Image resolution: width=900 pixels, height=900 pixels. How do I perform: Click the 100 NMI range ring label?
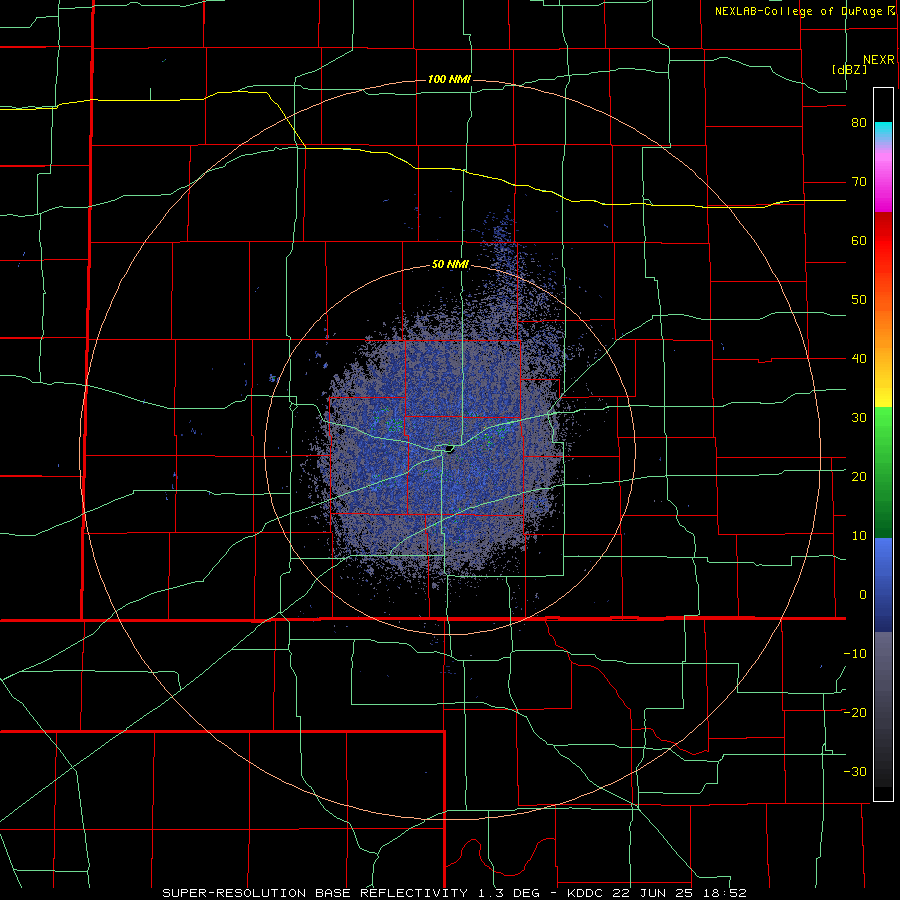[449, 79]
